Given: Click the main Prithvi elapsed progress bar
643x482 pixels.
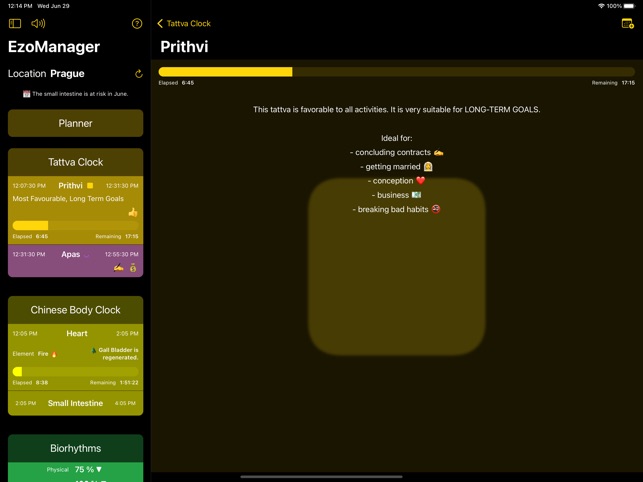Looking at the screenshot, I should click(x=397, y=72).
